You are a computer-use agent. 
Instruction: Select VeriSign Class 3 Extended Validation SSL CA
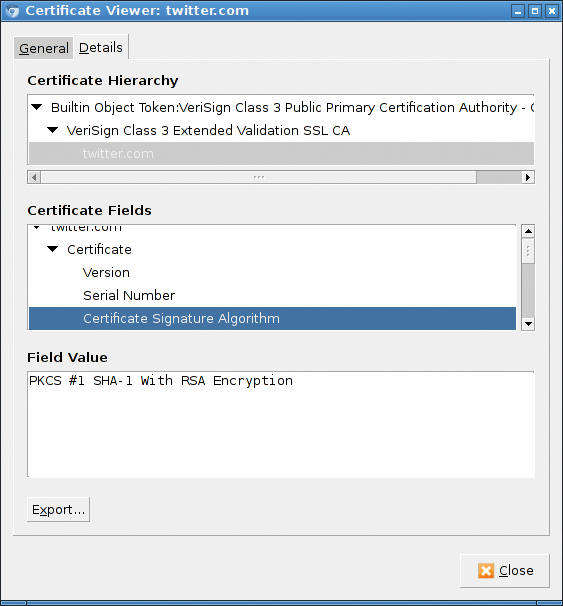281,131
